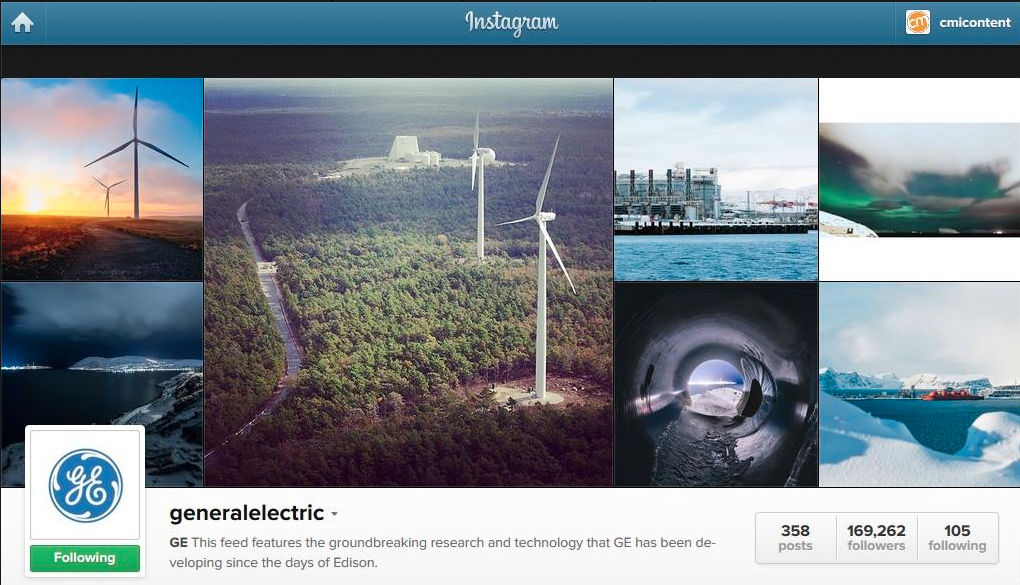Open the snowy bay red ship photo
The image size is (1020, 585).
(x=919, y=384)
